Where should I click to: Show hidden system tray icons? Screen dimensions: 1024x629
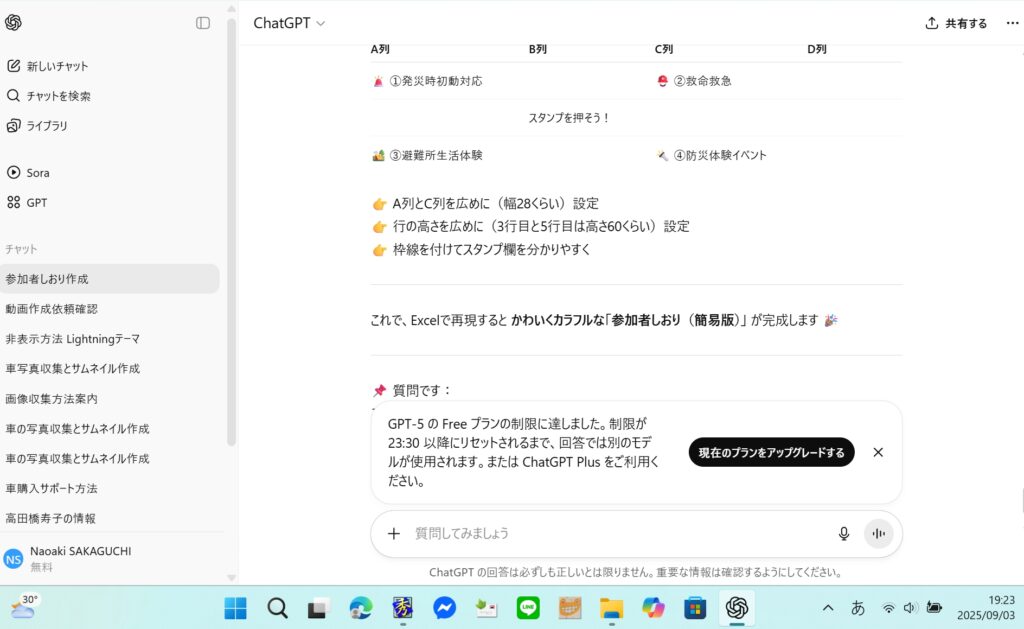pyautogui.click(x=828, y=608)
